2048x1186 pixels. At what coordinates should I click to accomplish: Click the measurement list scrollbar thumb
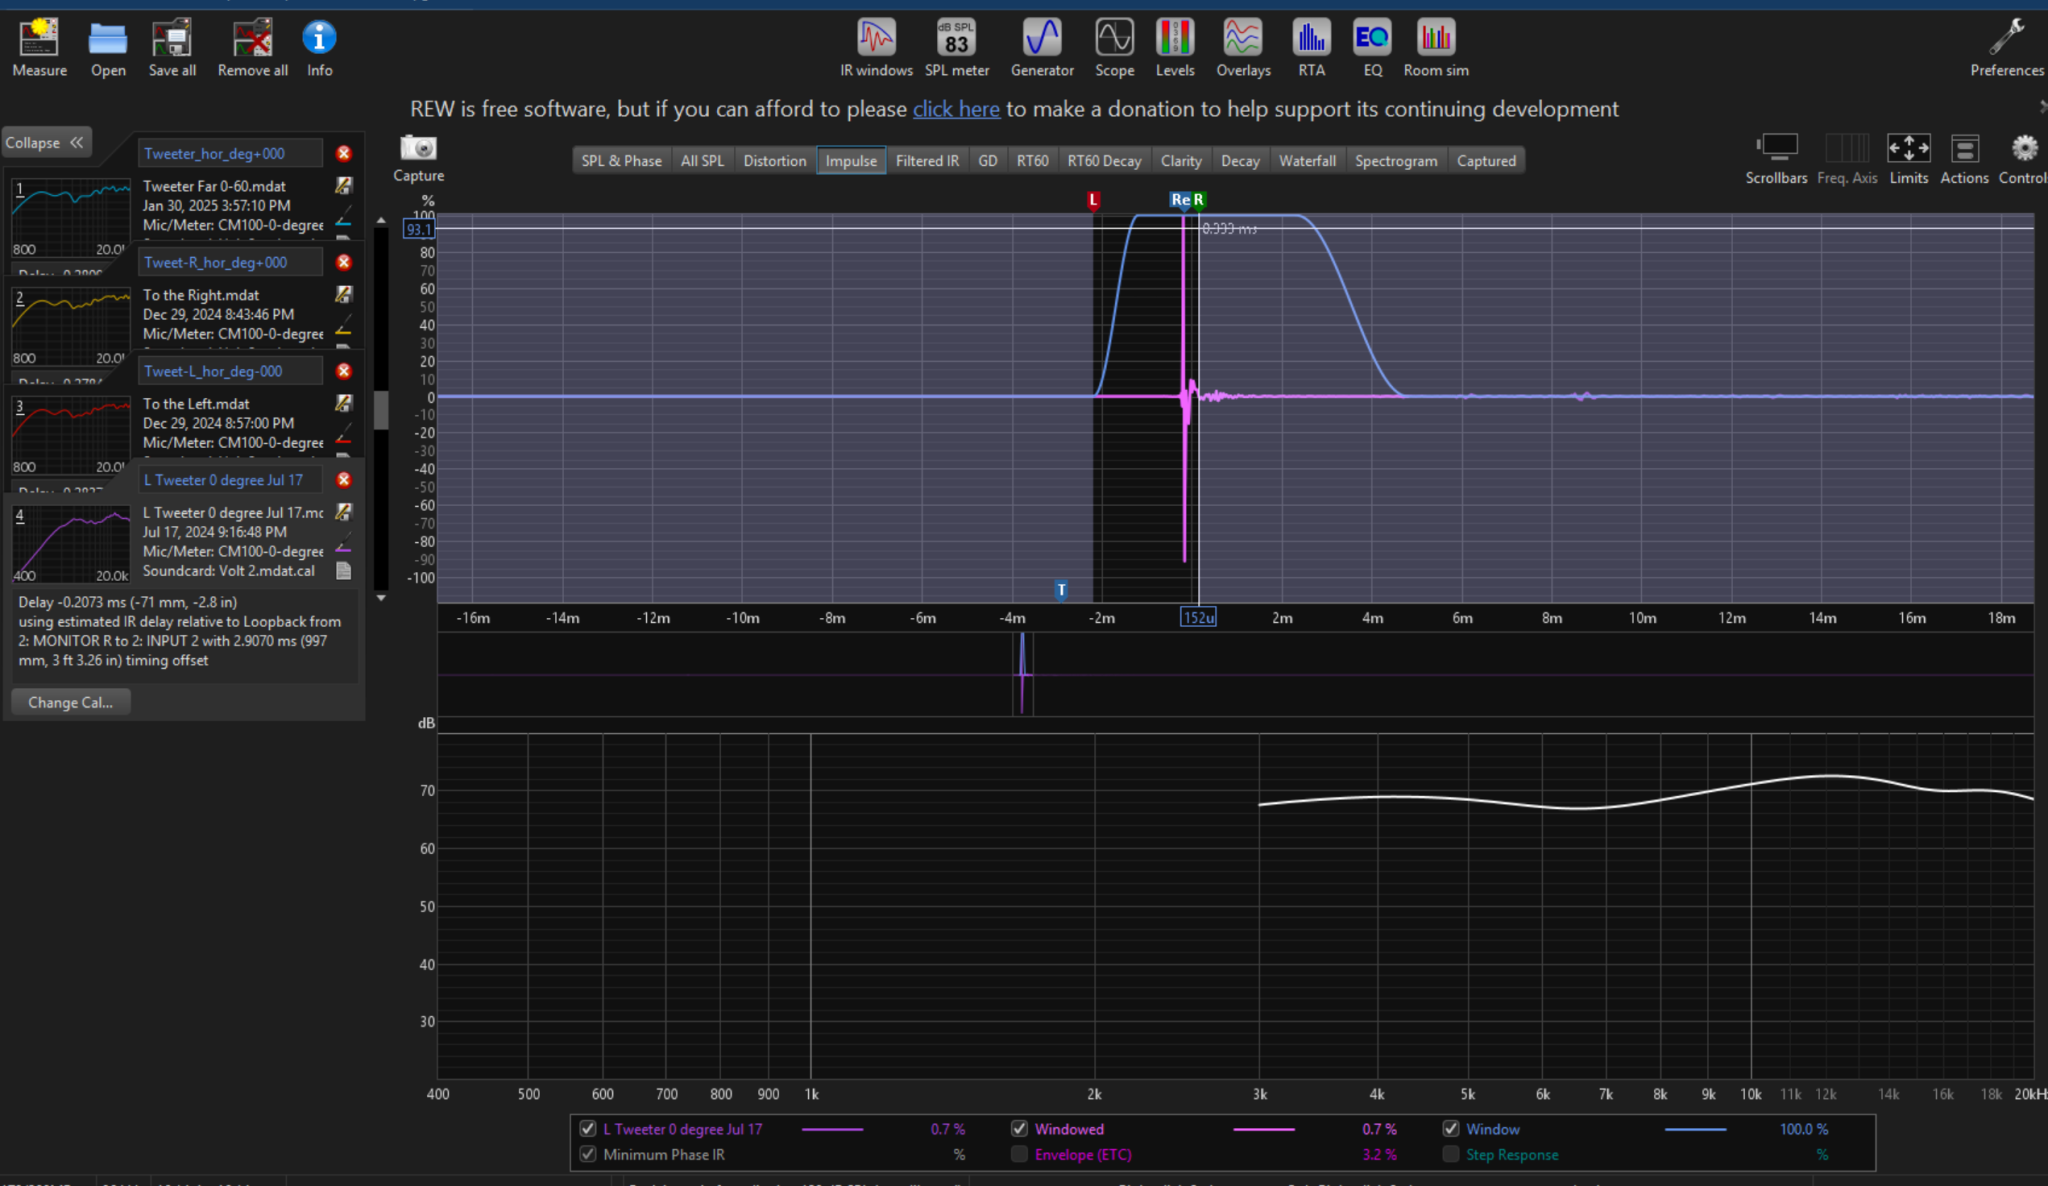click(x=381, y=408)
